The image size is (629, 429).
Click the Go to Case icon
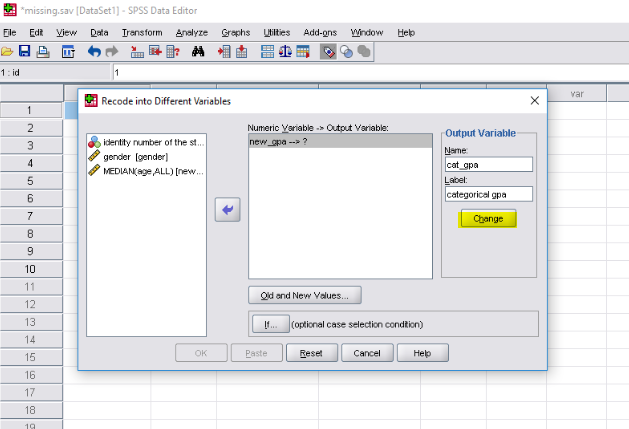click(x=137, y=52)
